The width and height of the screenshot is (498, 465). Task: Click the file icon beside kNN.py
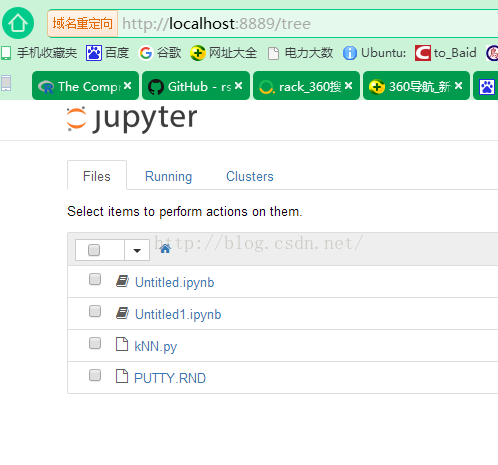[x=122, y=344]
